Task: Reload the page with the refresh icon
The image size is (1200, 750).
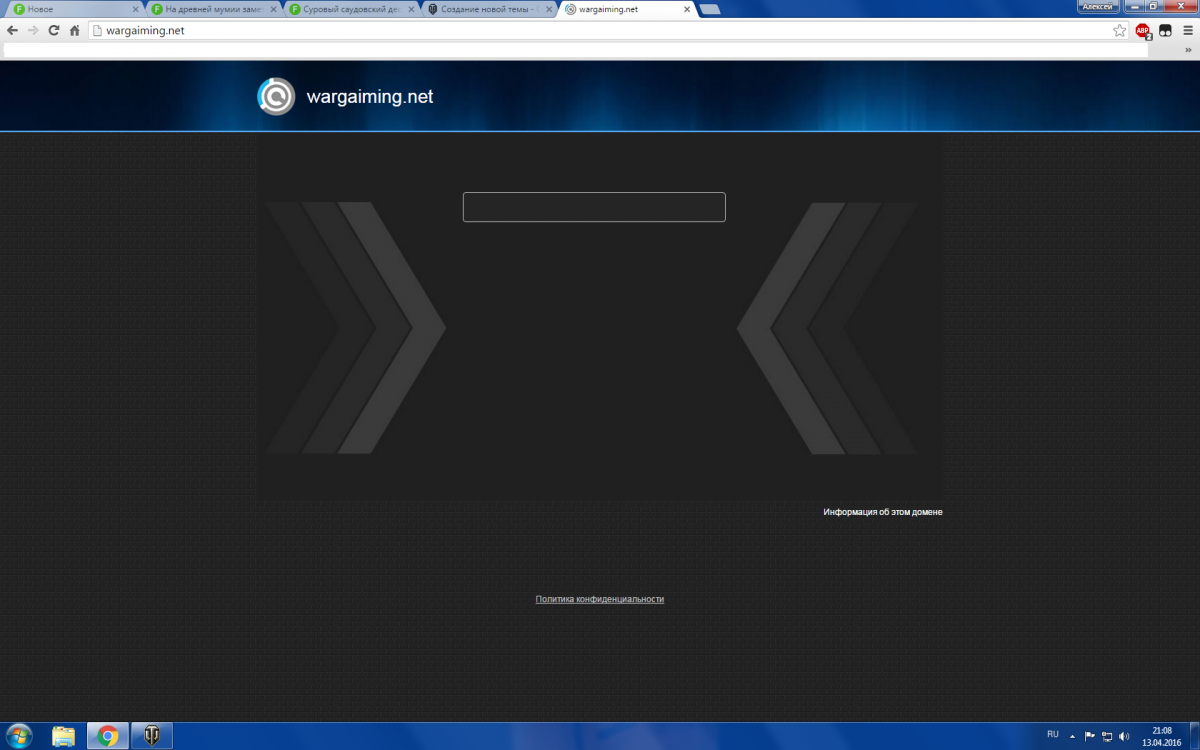Action: click(x=54, y=30)
